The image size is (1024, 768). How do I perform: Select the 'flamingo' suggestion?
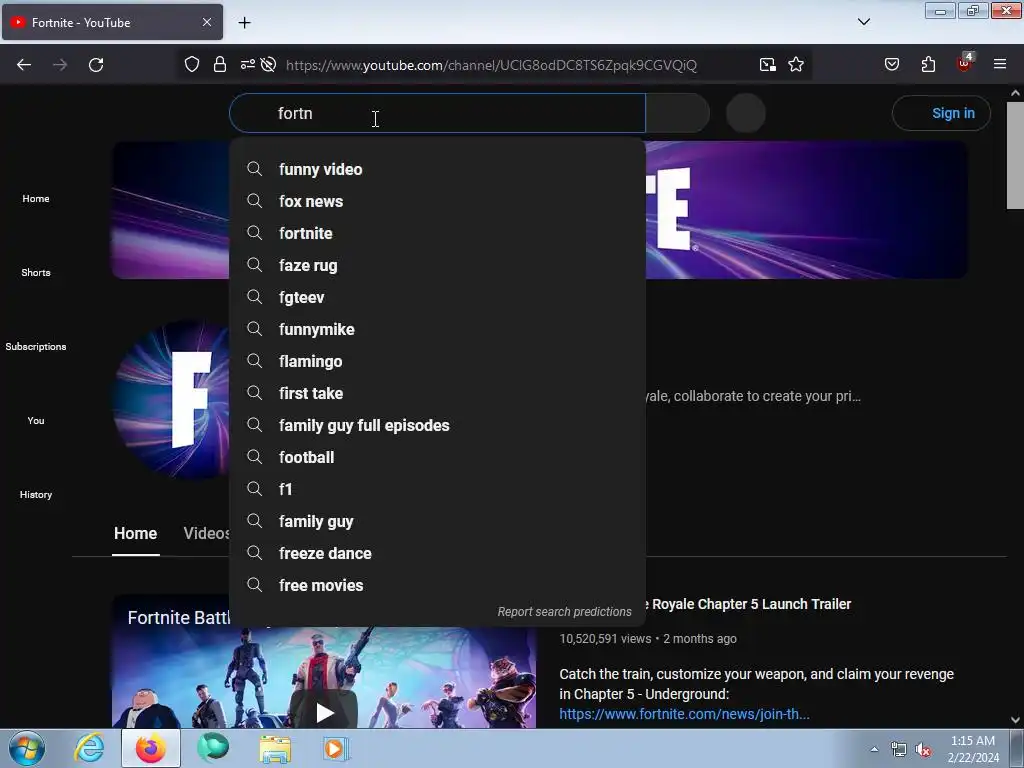coord(438,361)
